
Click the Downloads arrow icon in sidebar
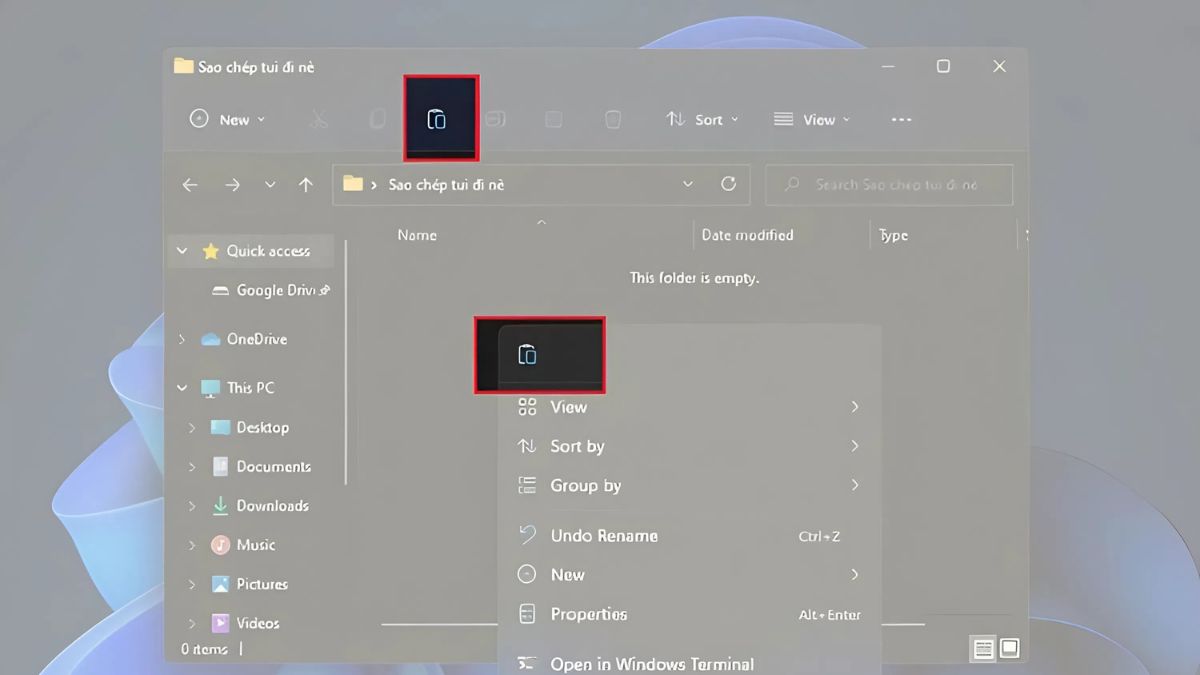tap(220, 506)
